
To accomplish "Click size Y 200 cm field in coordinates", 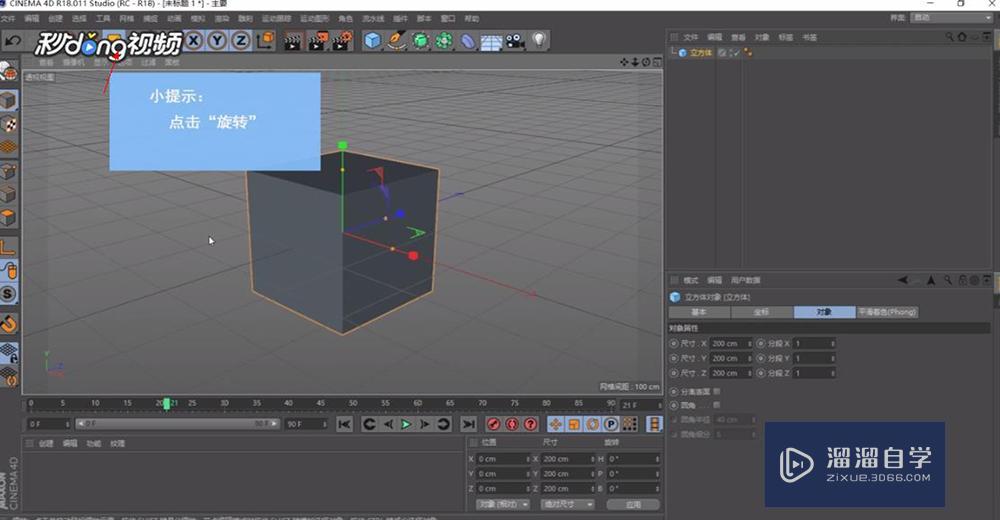I will click(x=568, y=473).
